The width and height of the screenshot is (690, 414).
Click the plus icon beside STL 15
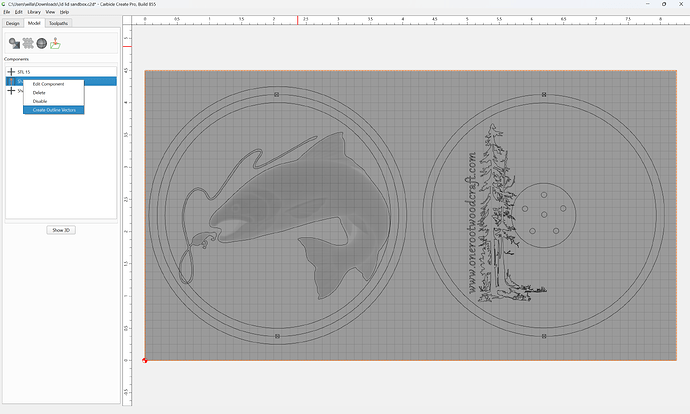coord(11,72)
